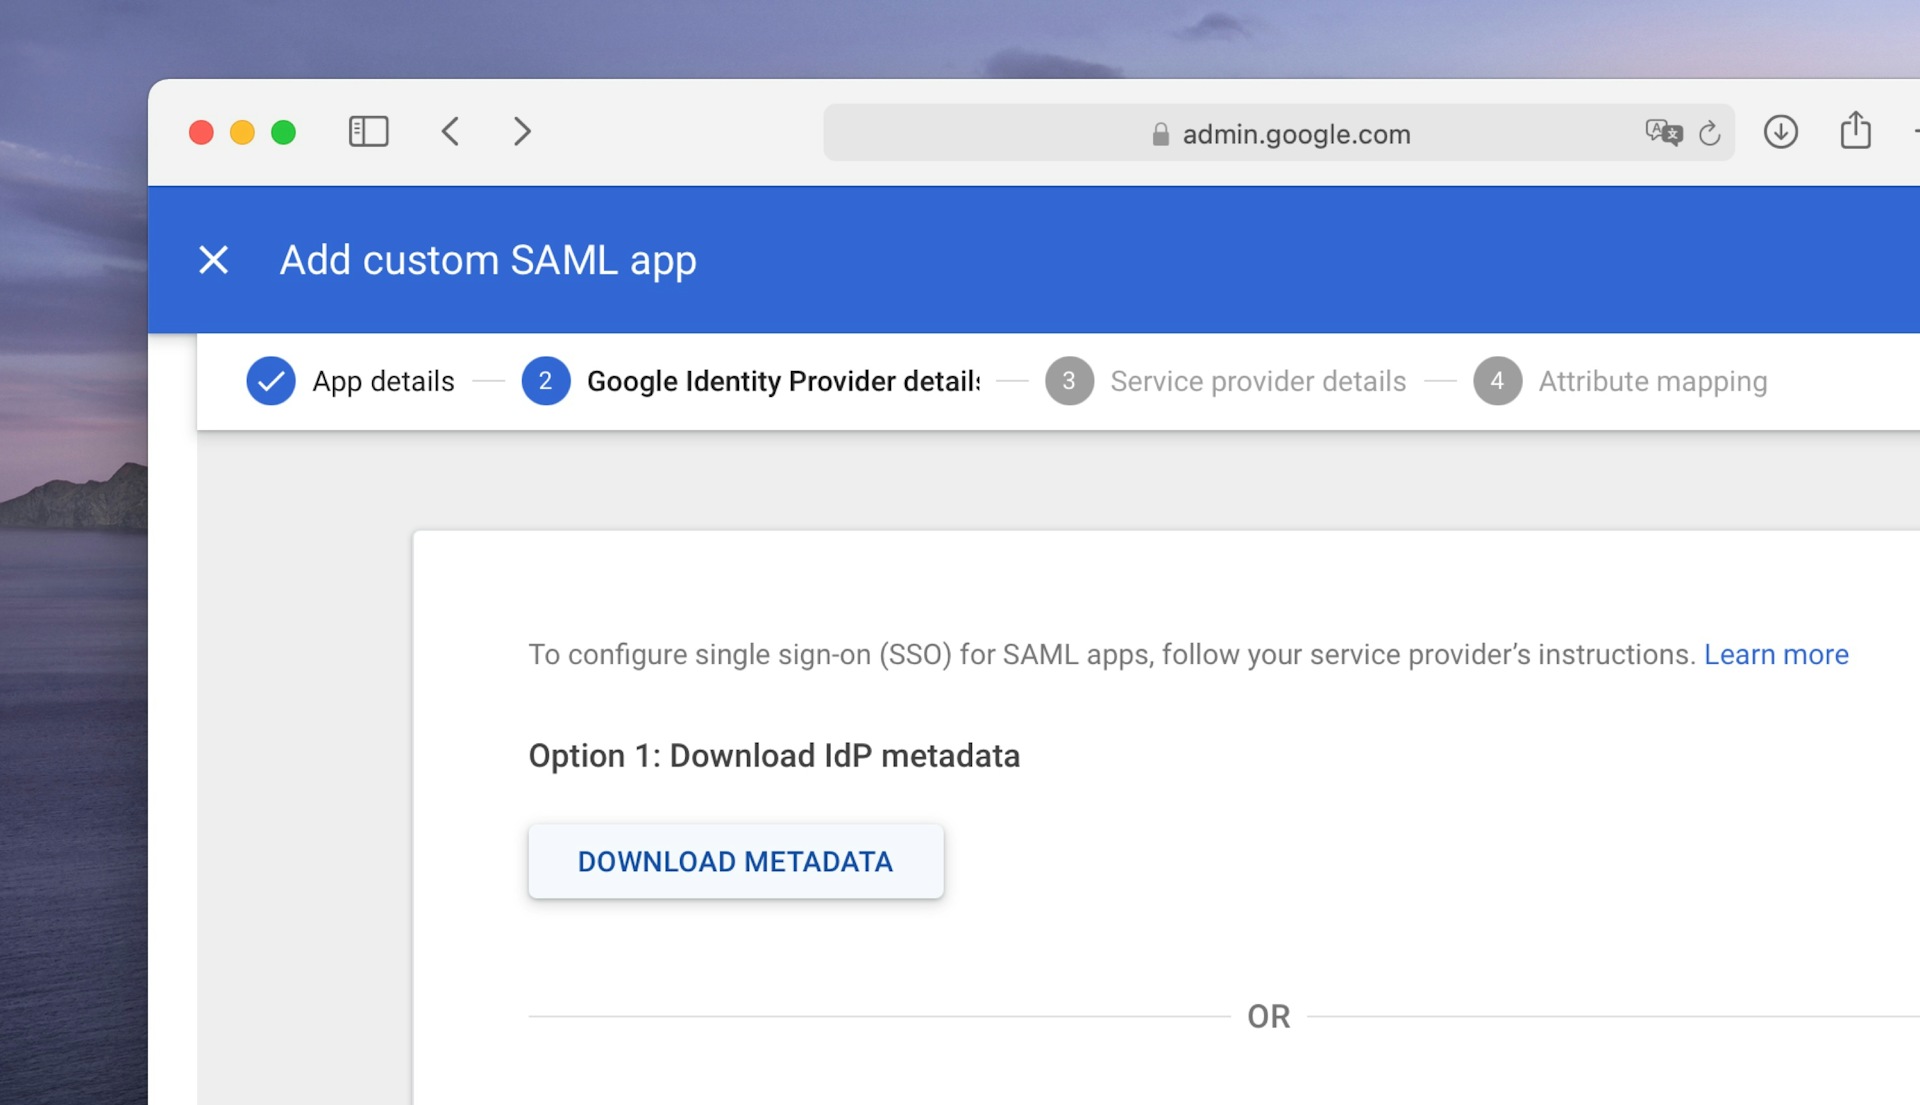
Task: Click the checkmark on App details step
Action: pyautogui.click(x=272, y=381)
